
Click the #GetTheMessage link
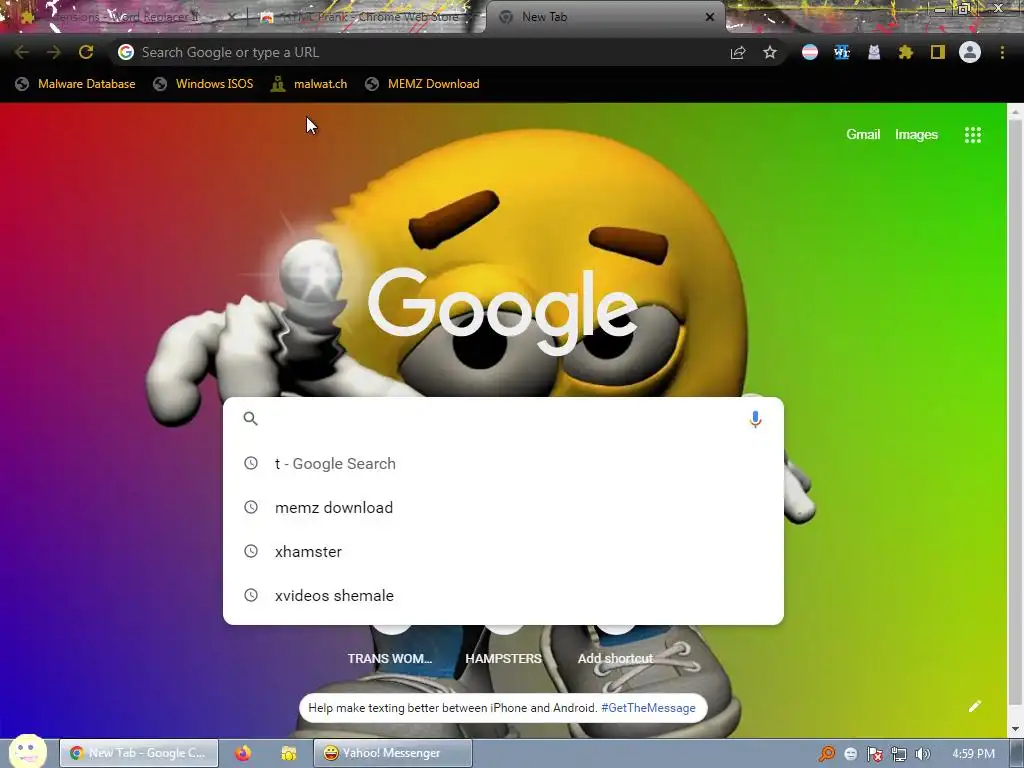[648, 708]
